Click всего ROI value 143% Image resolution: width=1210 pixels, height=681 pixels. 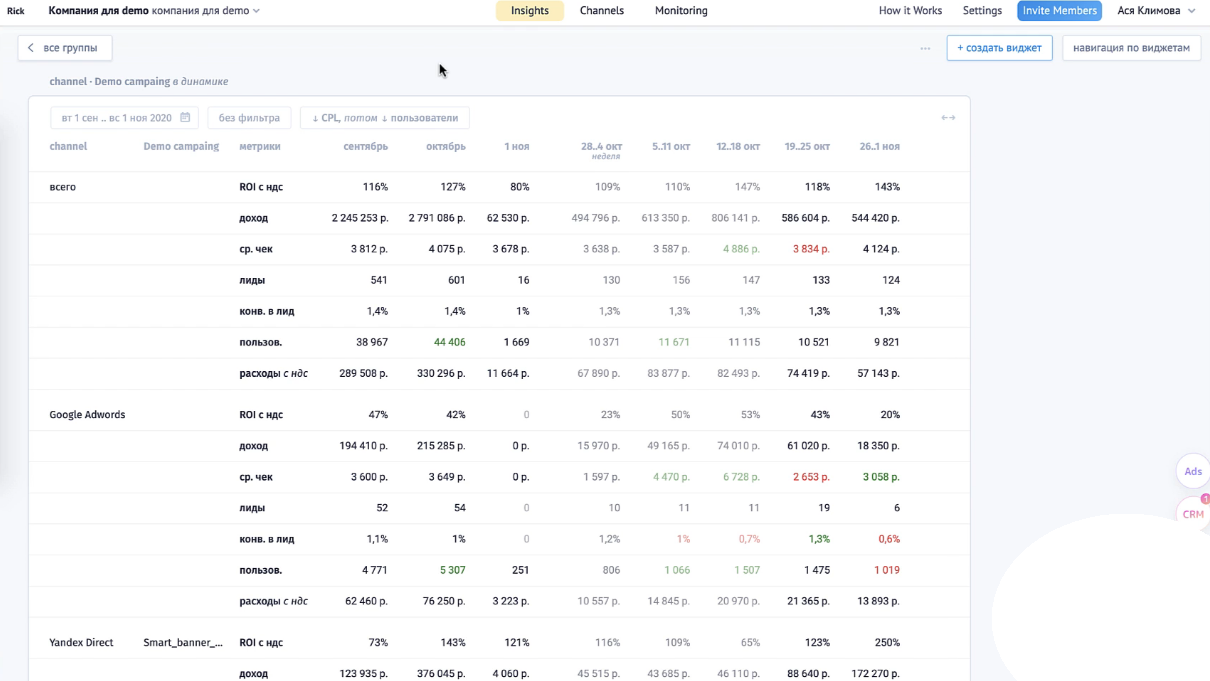[x=886, y=187]
